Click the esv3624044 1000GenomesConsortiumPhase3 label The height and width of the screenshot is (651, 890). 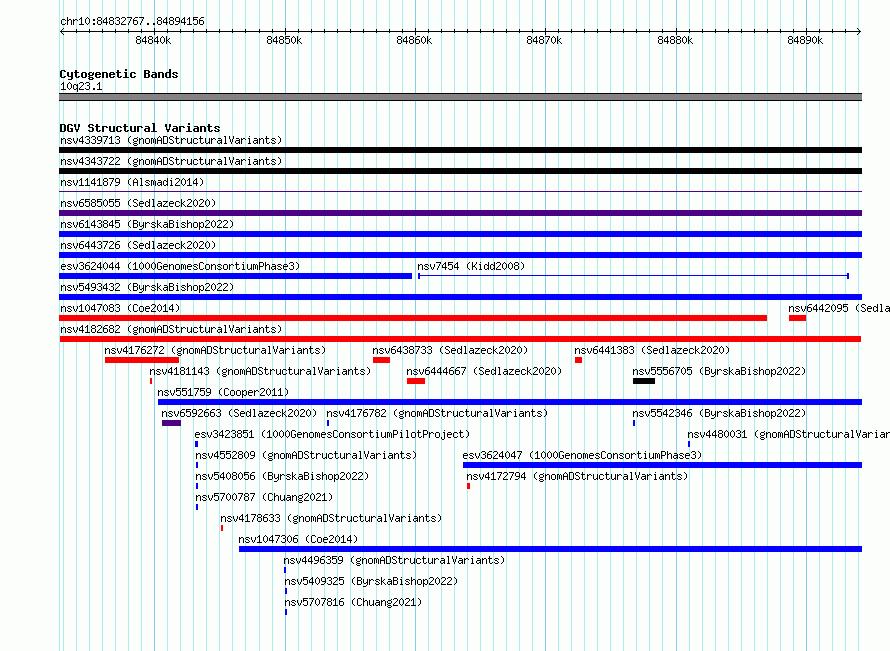pos(180,266)
